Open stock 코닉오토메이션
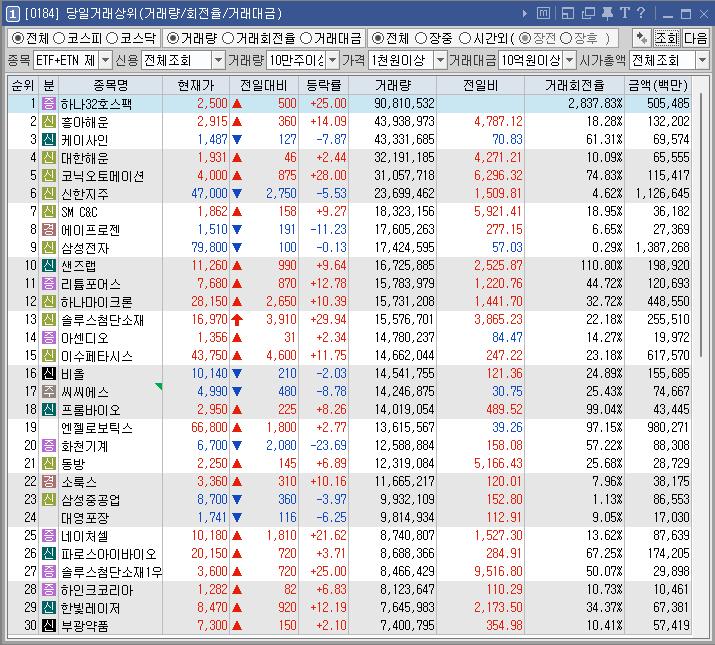Screen dimensions: 715x645 (x=103, y=176)
